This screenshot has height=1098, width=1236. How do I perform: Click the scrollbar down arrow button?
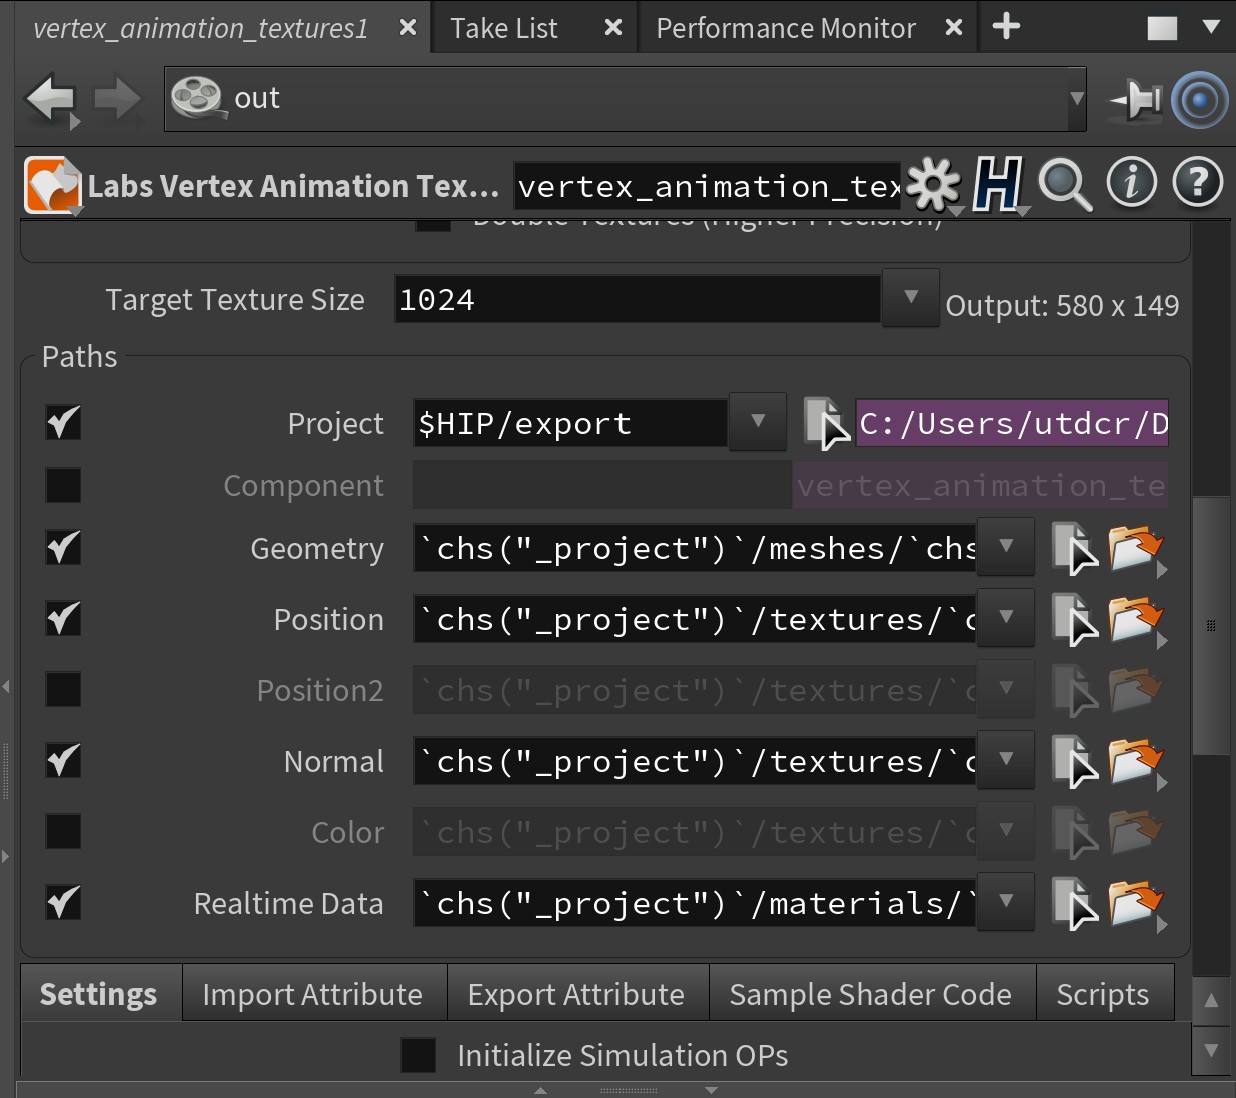tap(1211, 1050)
